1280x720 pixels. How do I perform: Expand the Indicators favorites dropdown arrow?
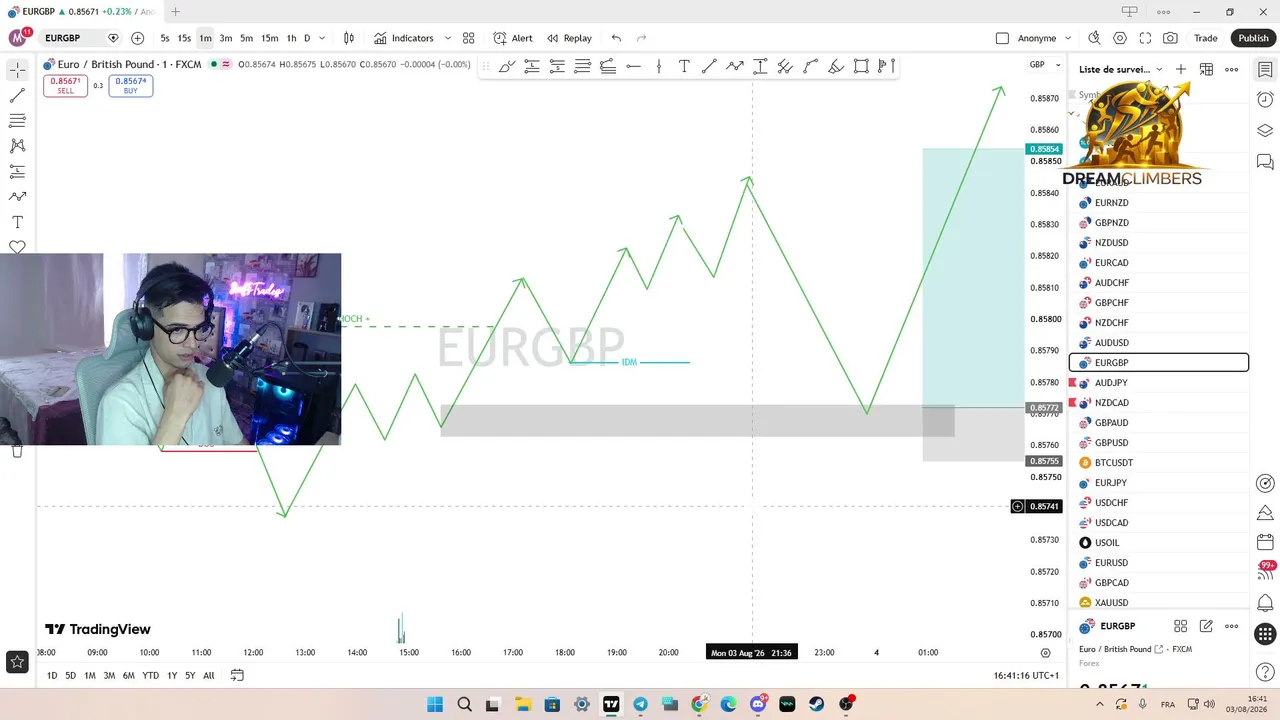(x=447, y=38)
